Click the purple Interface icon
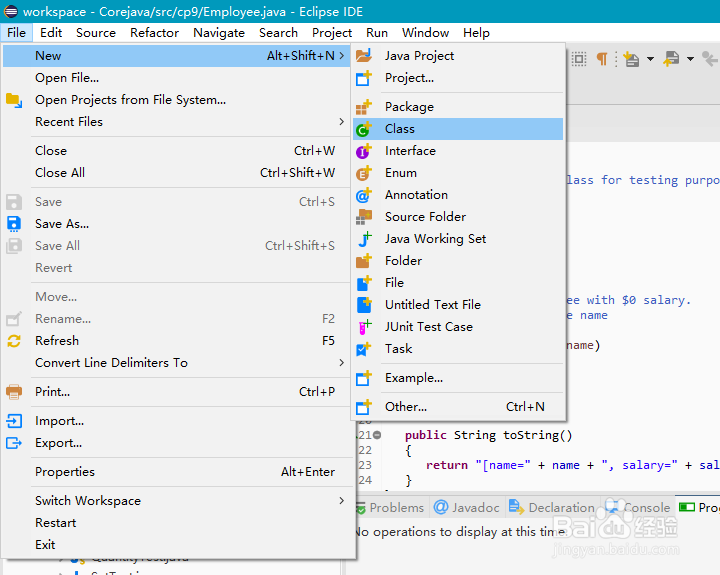 click(364, 151)
